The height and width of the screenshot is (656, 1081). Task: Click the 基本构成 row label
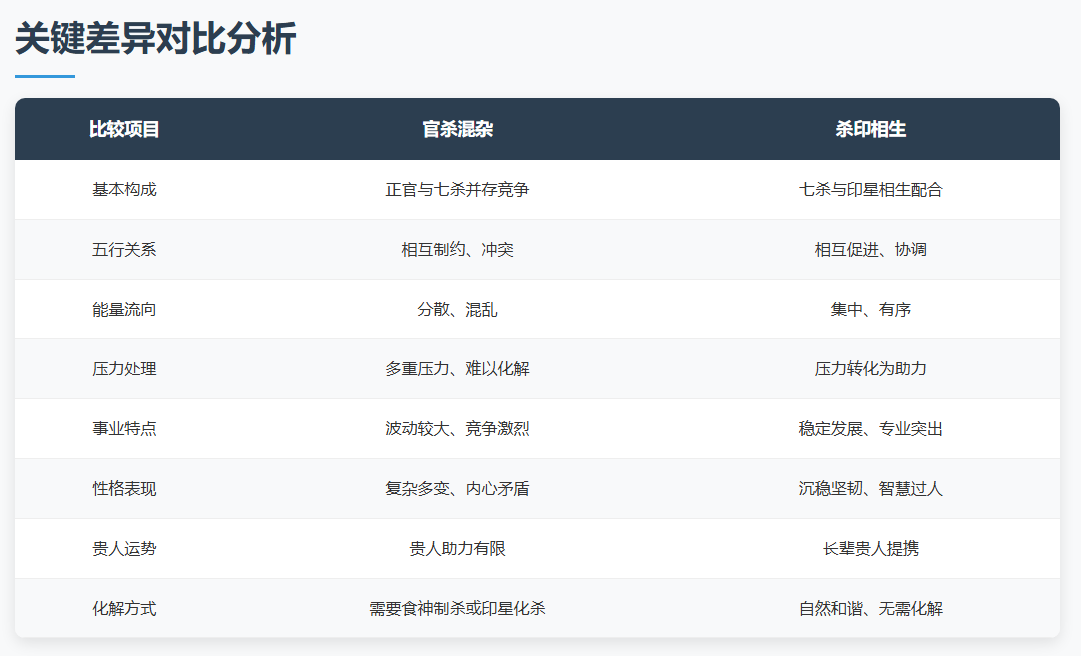coord(124,190)
